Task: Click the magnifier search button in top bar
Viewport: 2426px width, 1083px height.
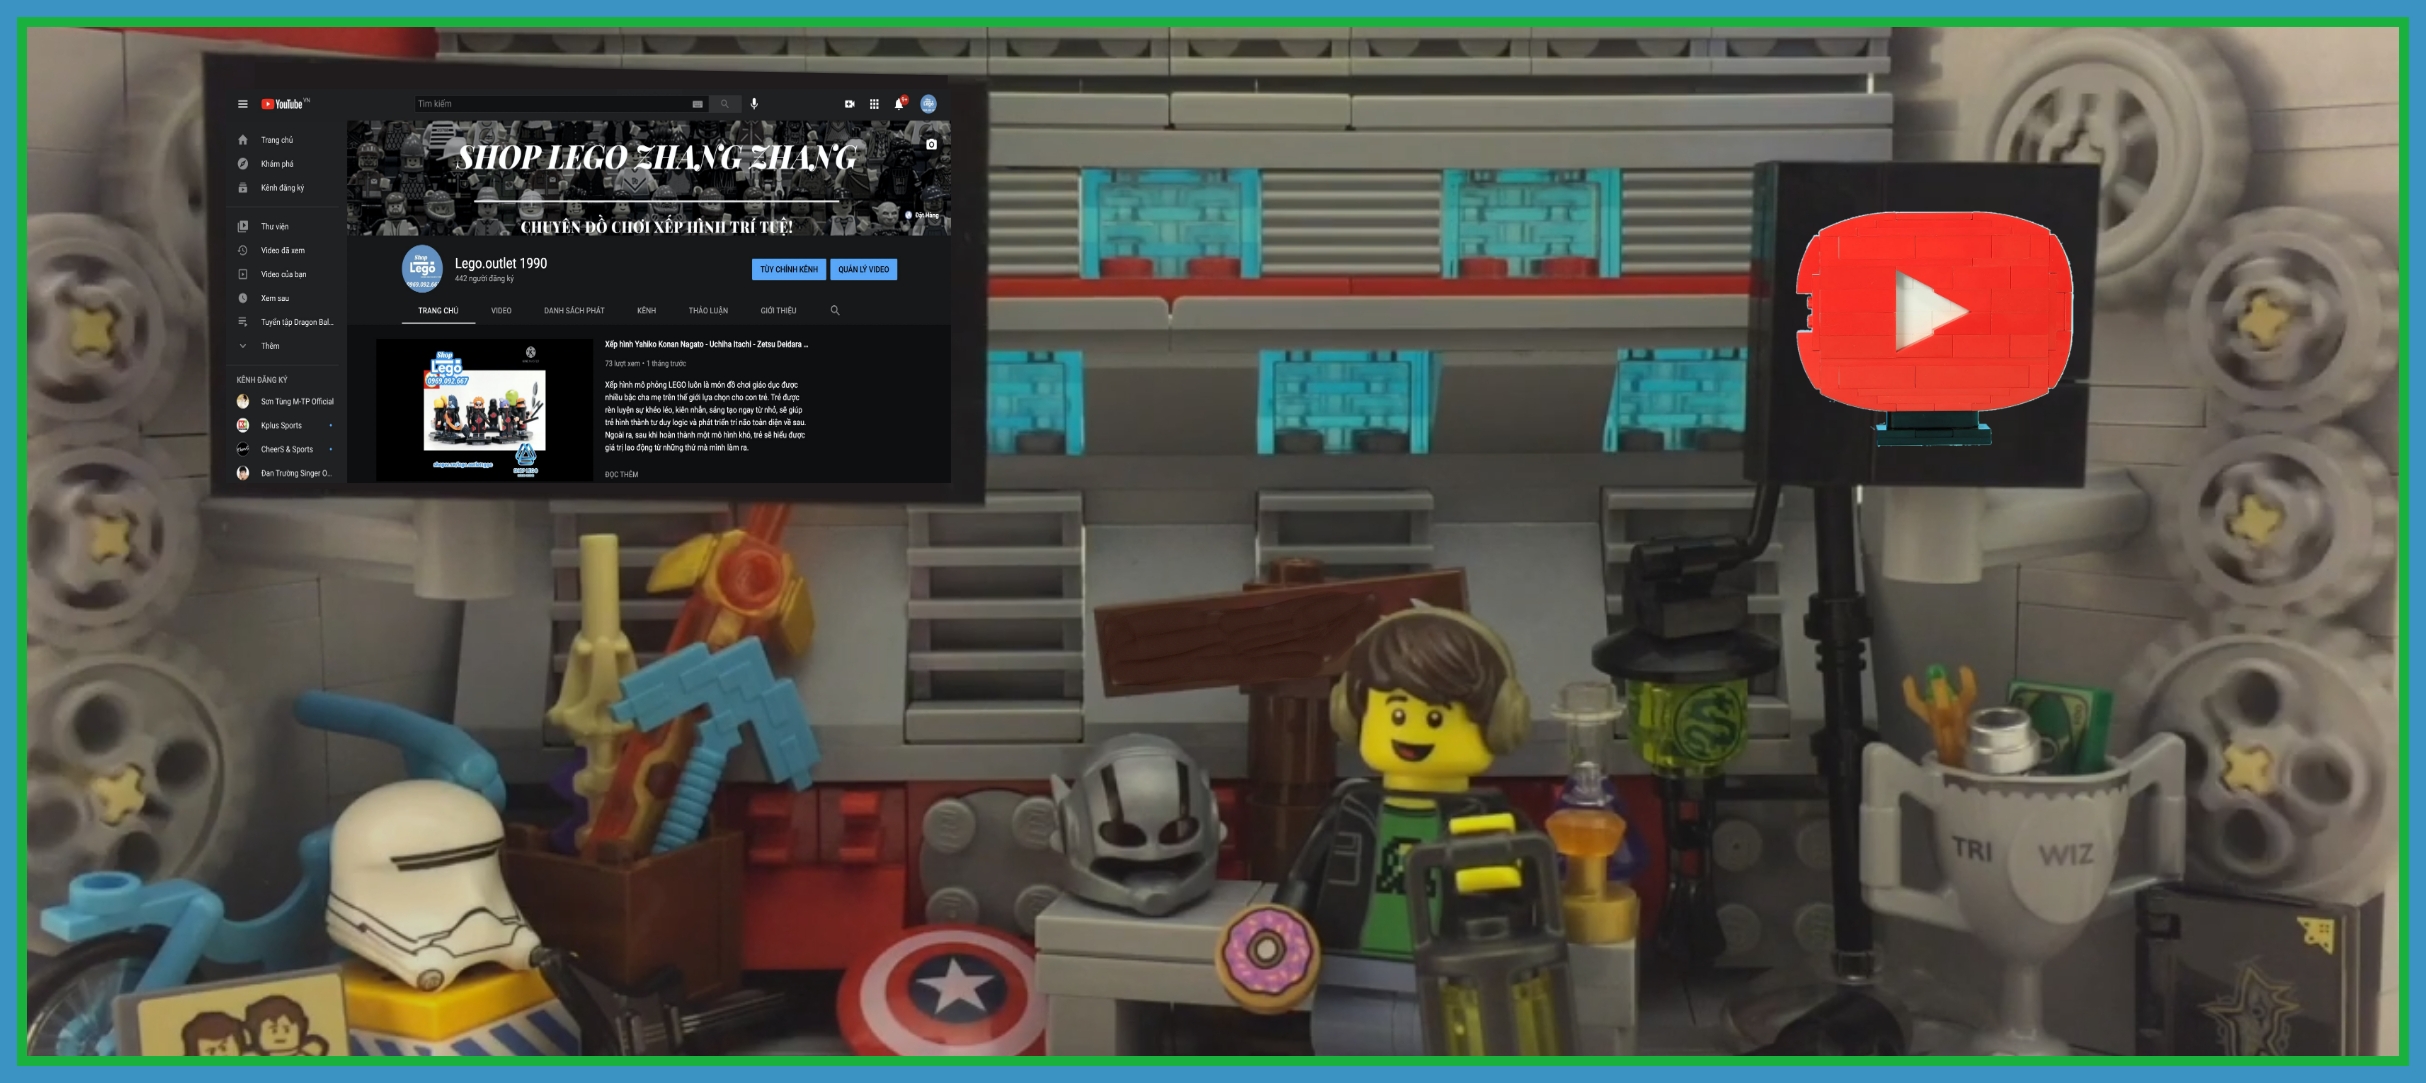Action: [x=725, y=104]
